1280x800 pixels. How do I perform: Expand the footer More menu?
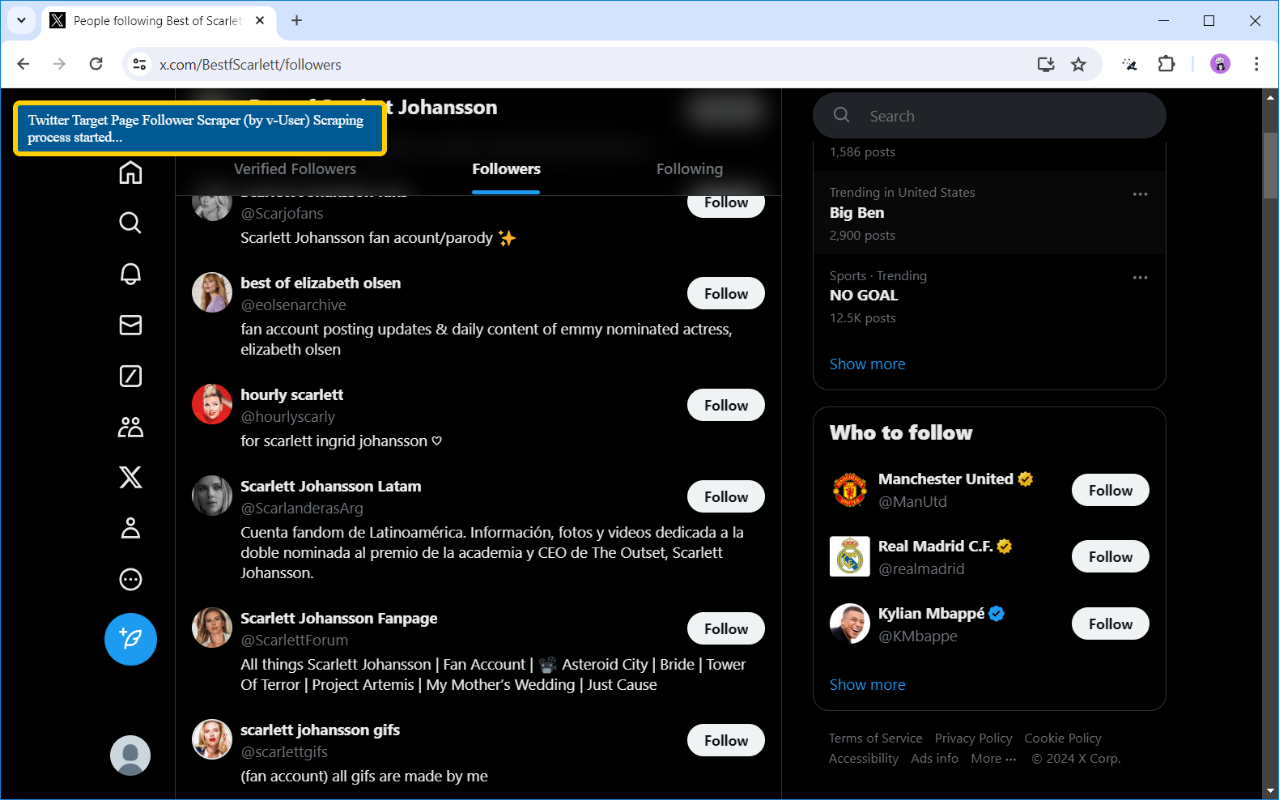pos(995,759)
